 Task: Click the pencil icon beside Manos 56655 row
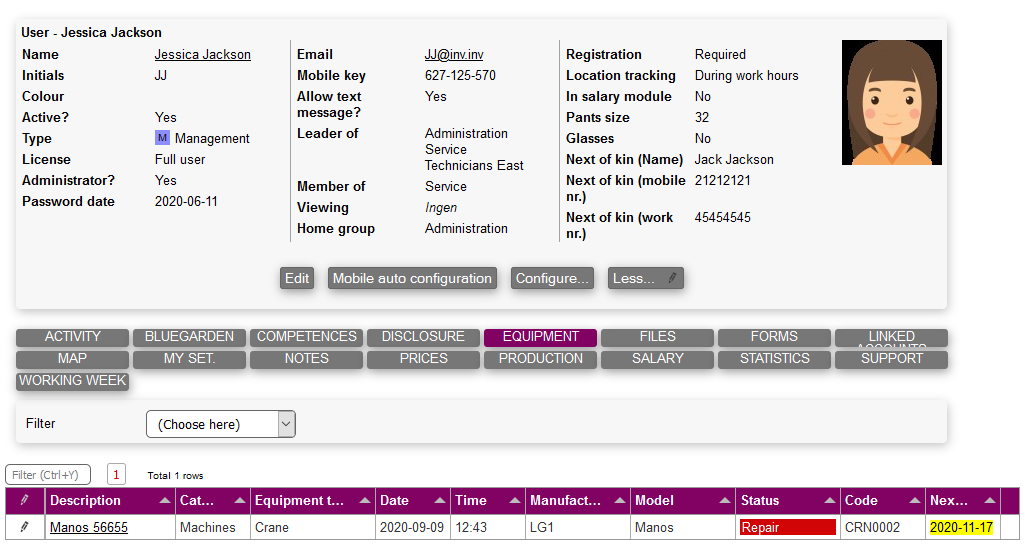(25, 527)
